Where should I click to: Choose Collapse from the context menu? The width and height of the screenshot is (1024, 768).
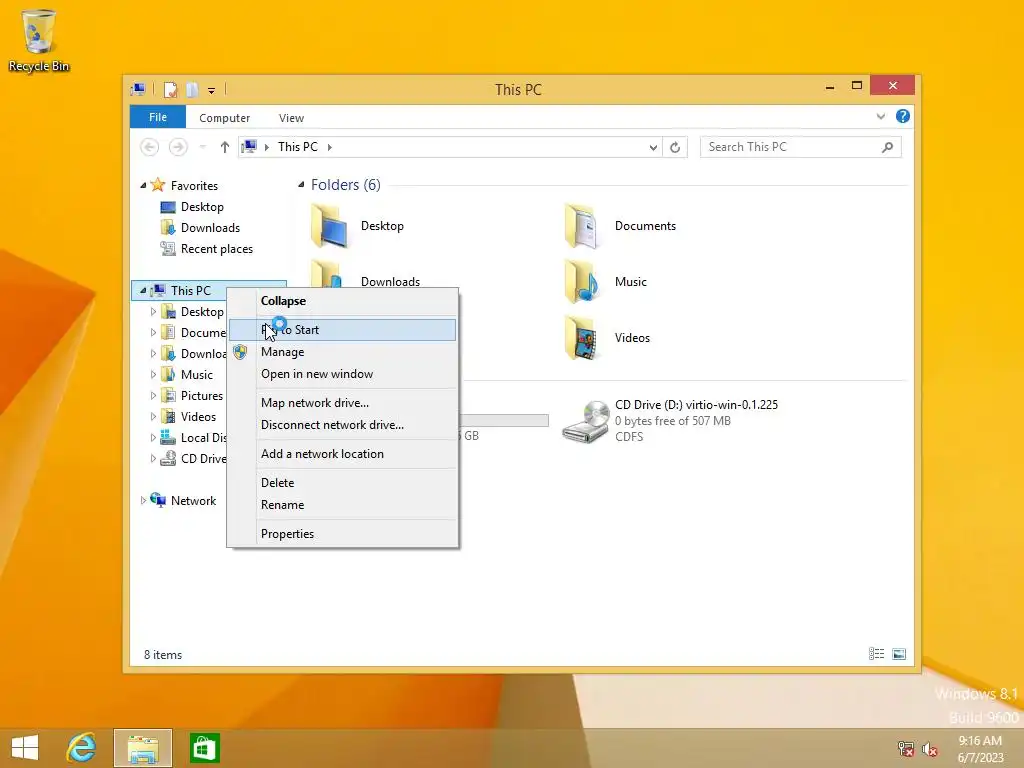pyautogui.click(x=343, y=301)
